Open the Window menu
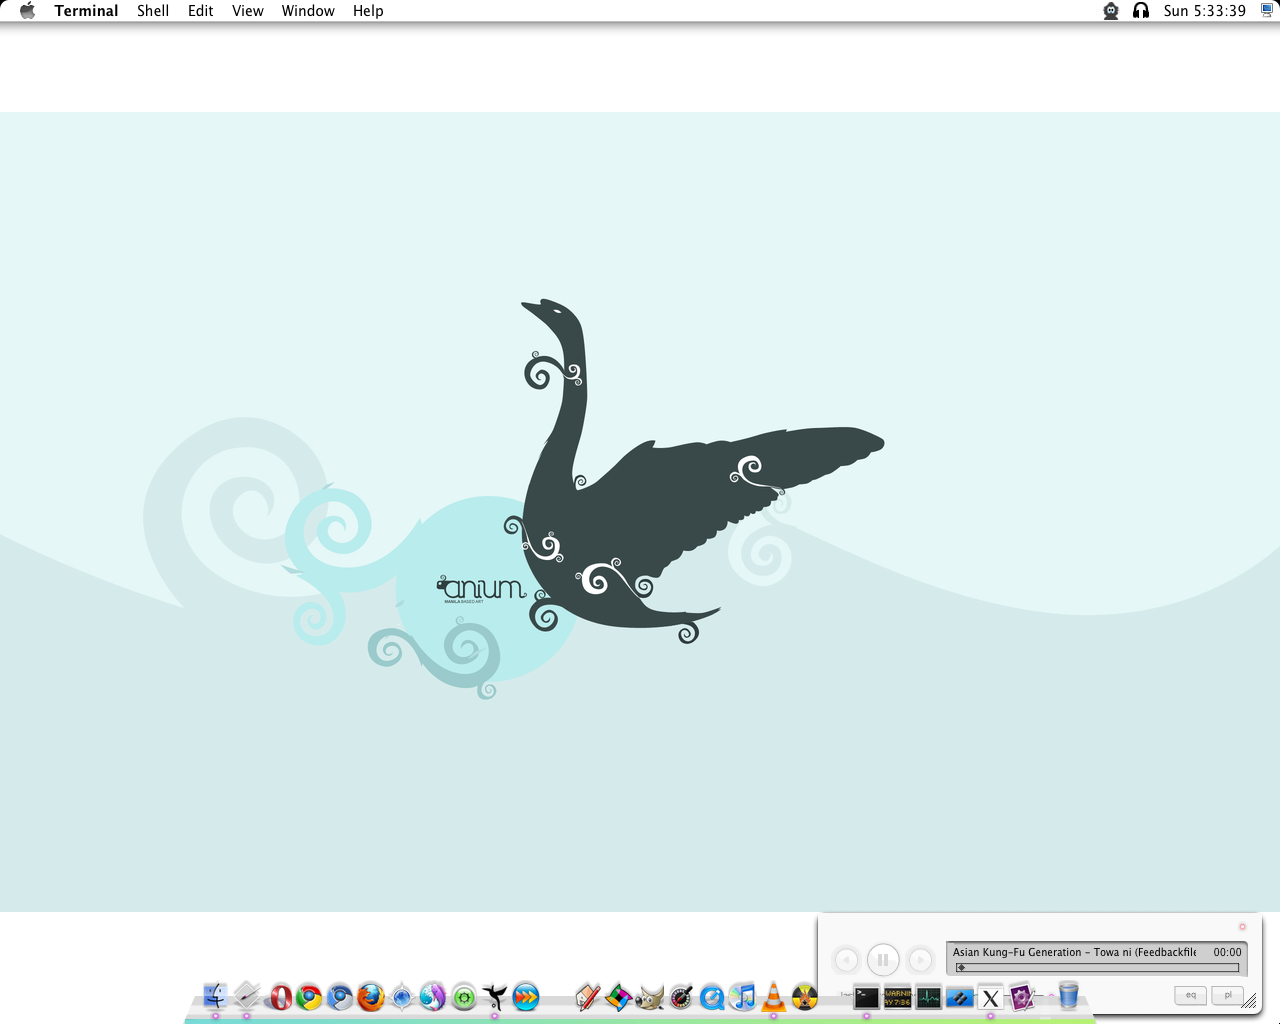The width and height of the screenshot is (1280, 1024). pyautogui.click(x=308, y=11)
